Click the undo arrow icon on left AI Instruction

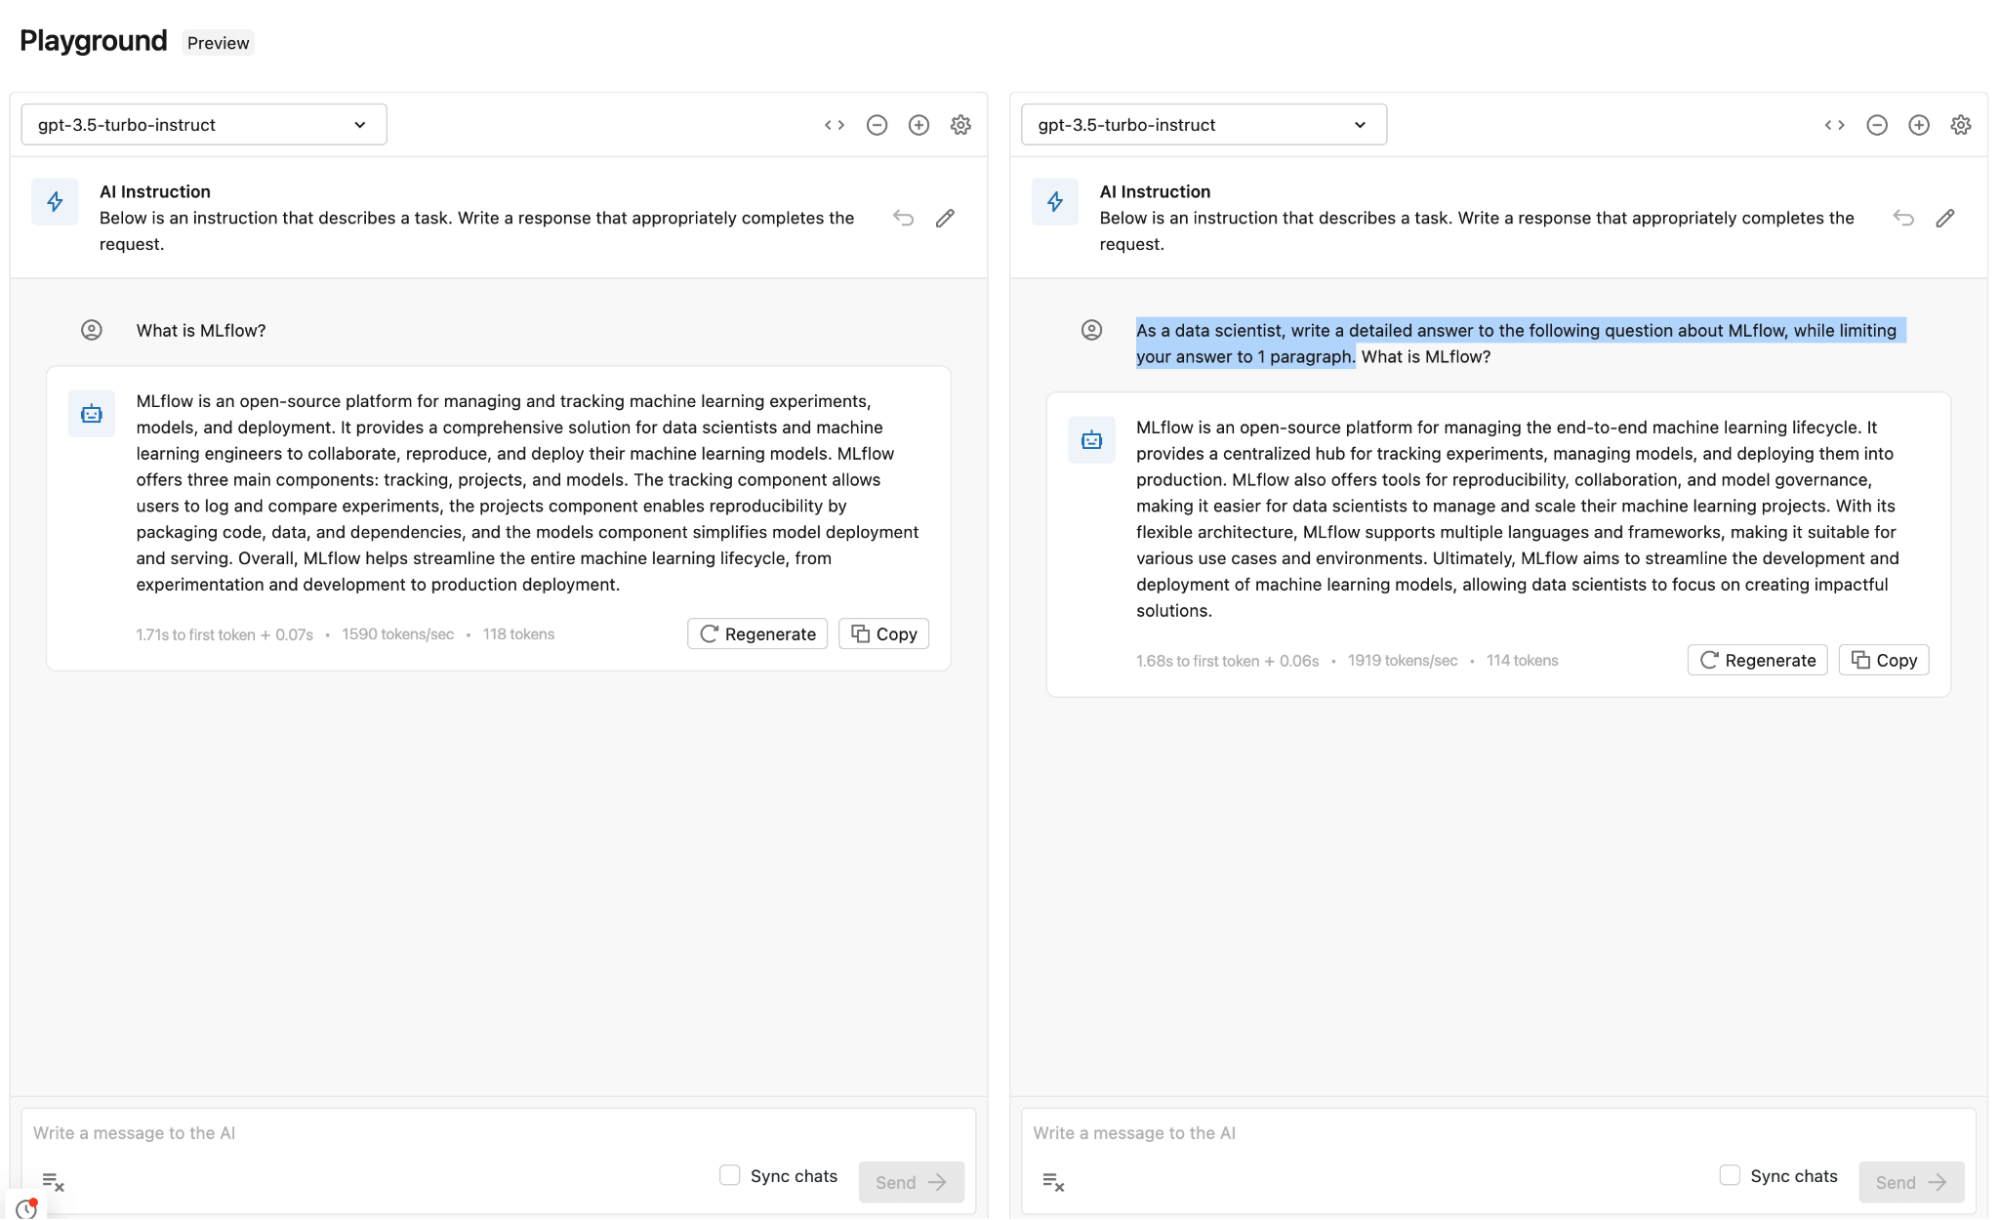coord(902,217)
